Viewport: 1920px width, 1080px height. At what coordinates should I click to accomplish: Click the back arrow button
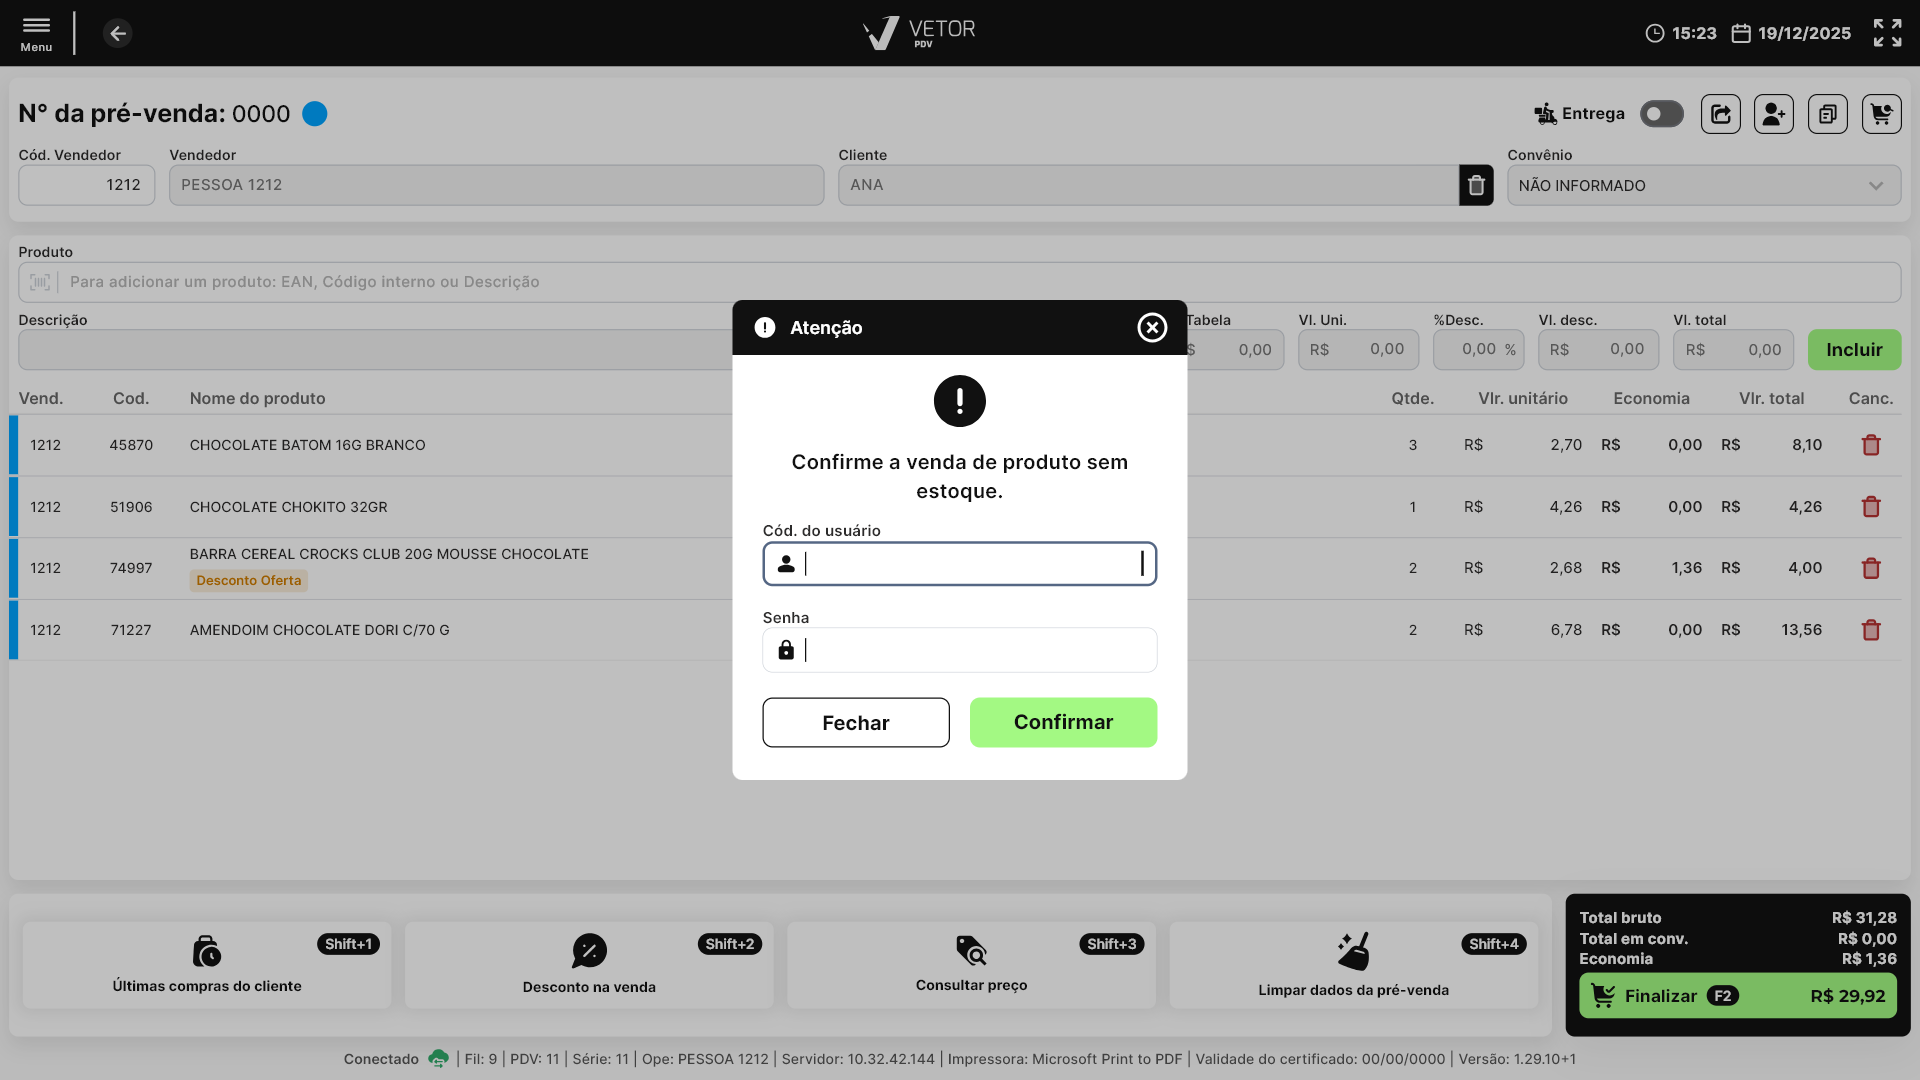tap(118, 34)
